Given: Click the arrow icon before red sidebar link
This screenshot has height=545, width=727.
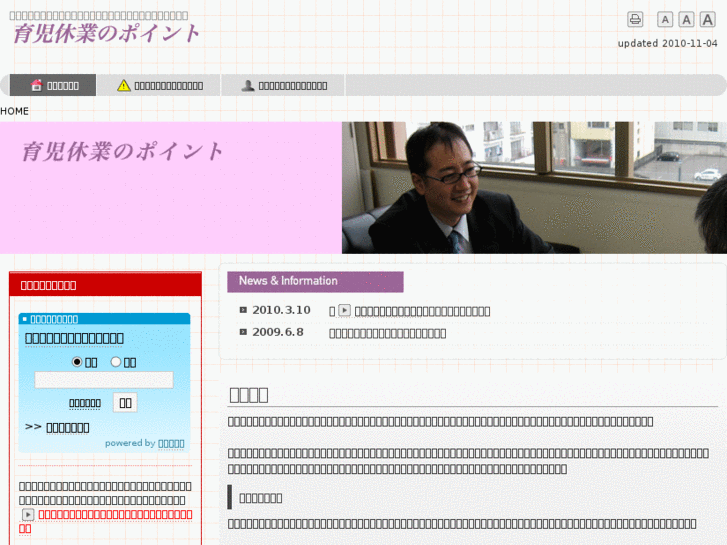Looking at the screenshot, I should pos(28,514).
